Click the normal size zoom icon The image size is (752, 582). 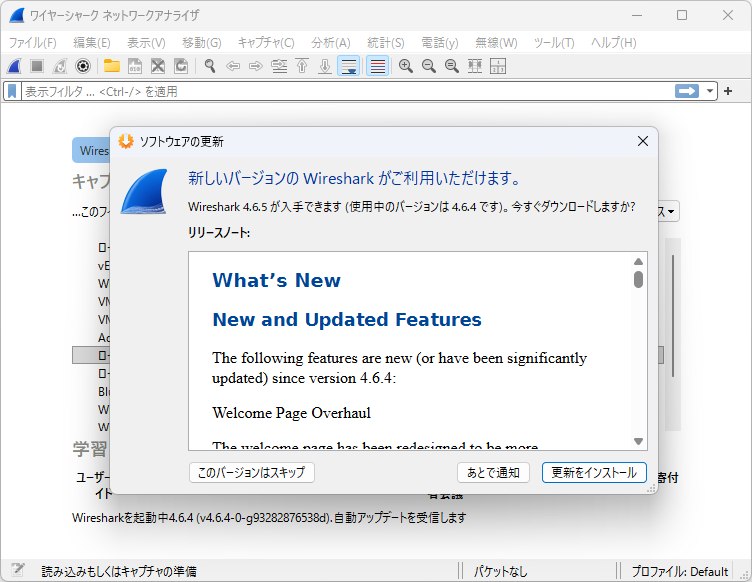click(452, 66)
